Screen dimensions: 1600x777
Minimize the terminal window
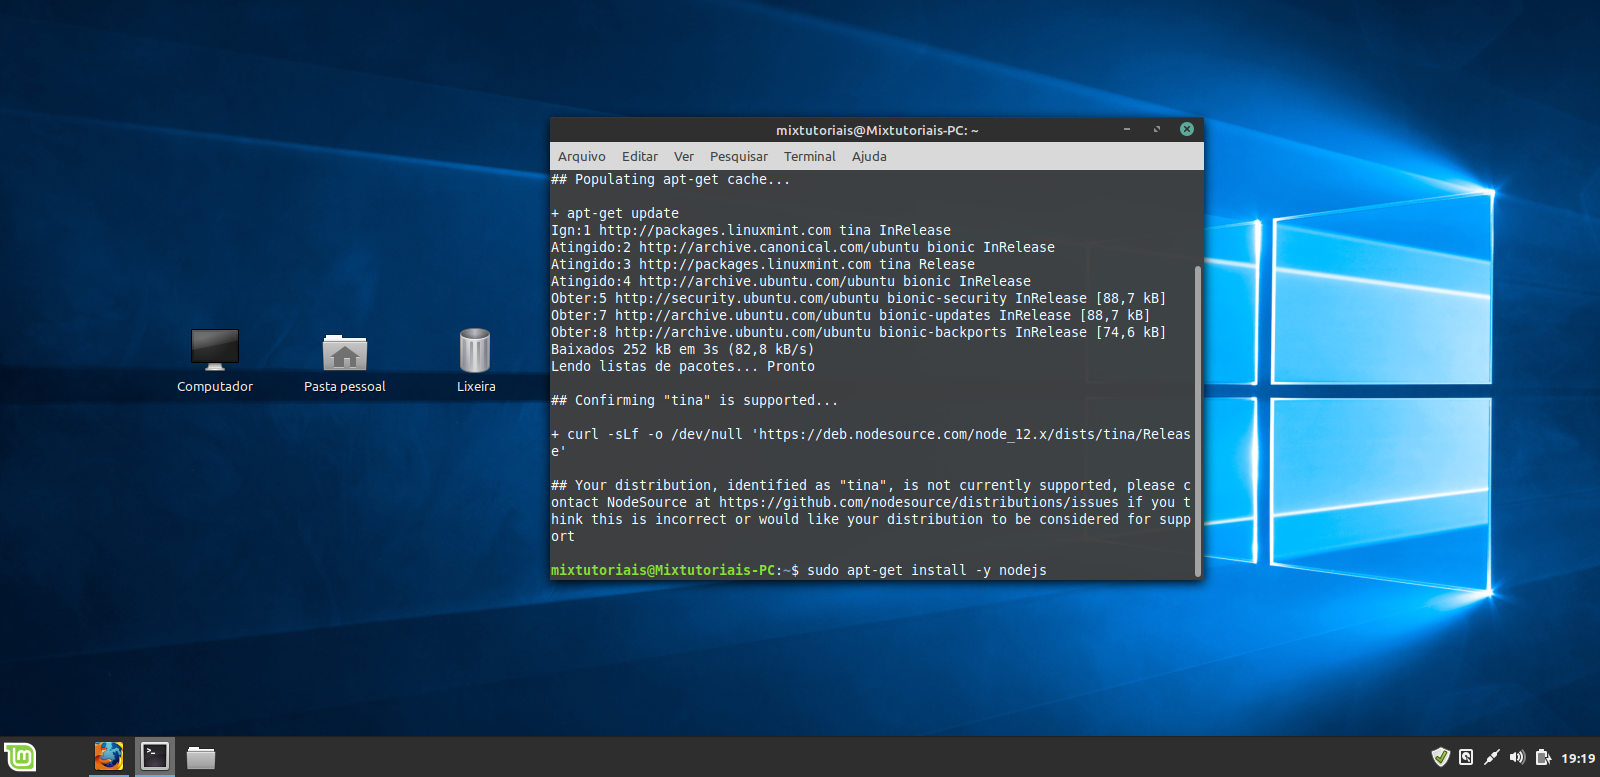(x=1127, y=129)
